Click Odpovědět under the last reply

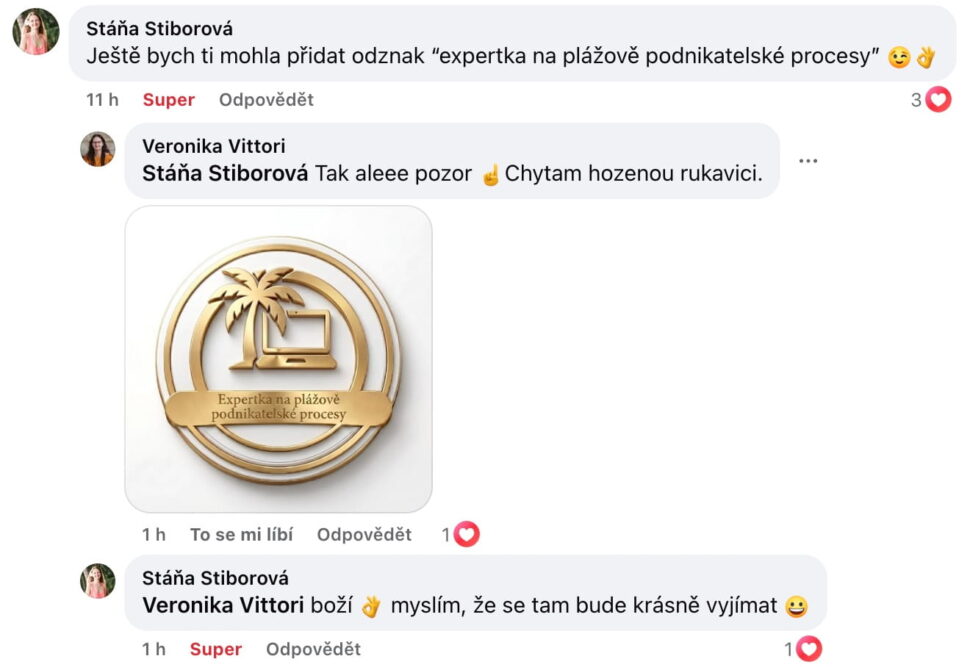coord(313,649)
